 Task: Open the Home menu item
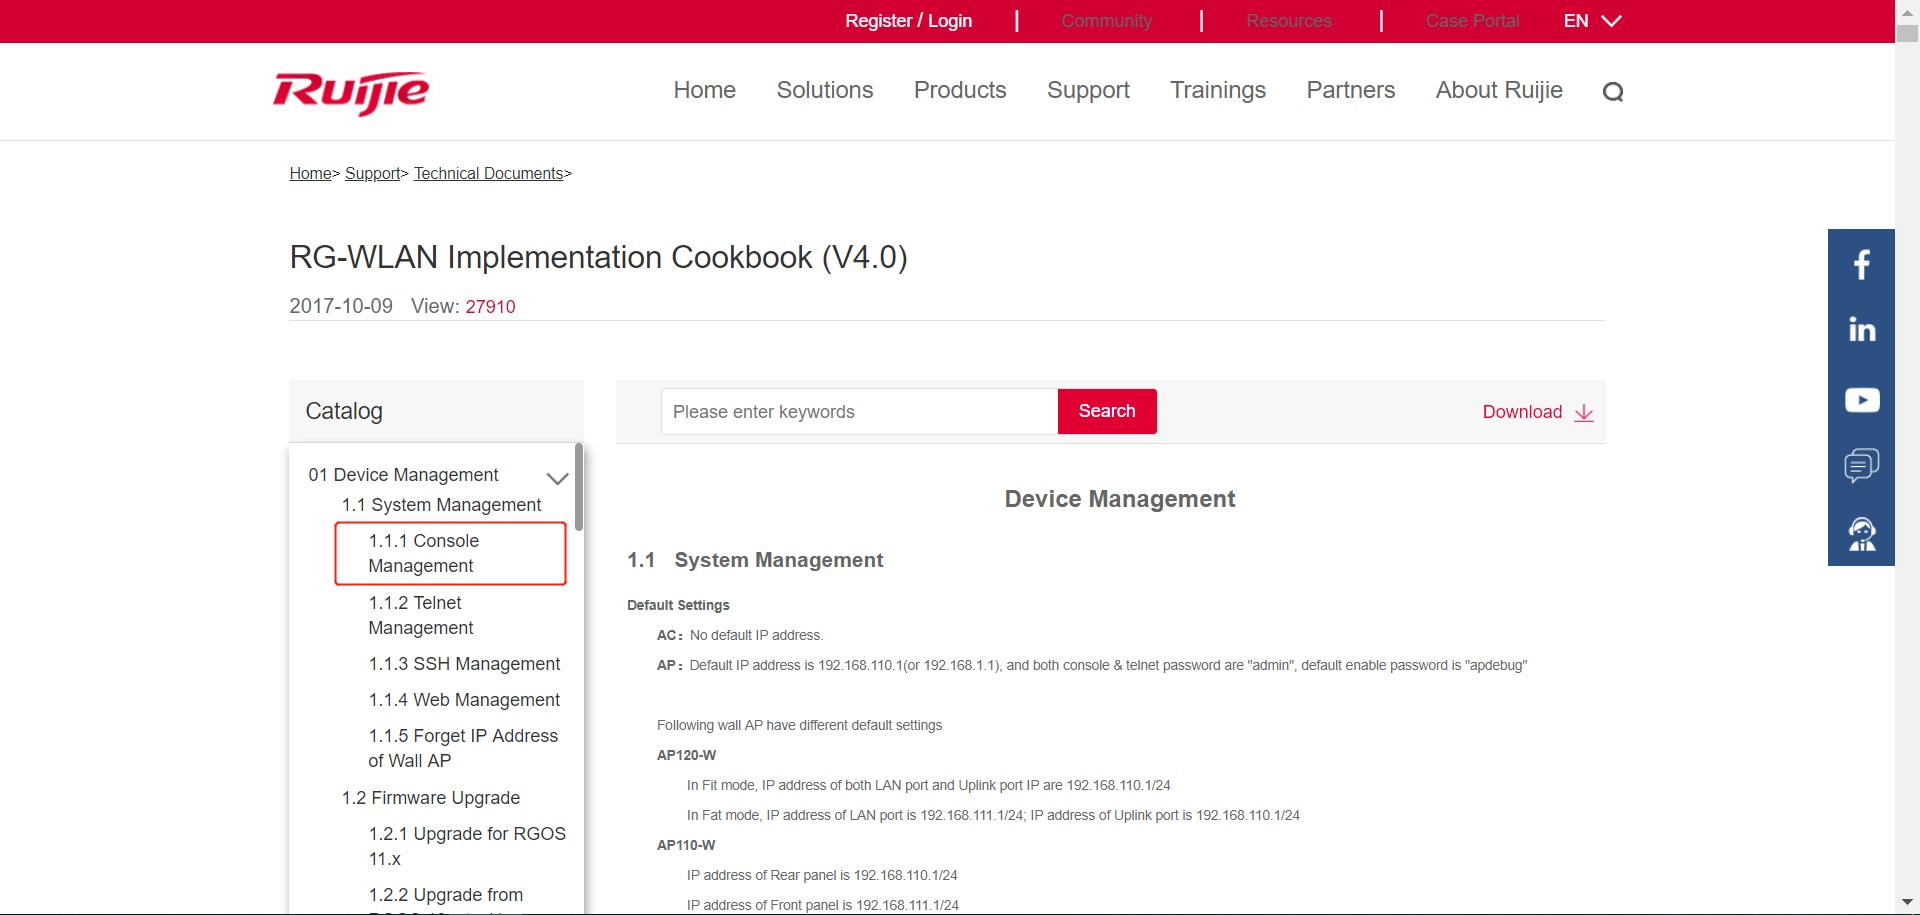(x=704, y=90)
